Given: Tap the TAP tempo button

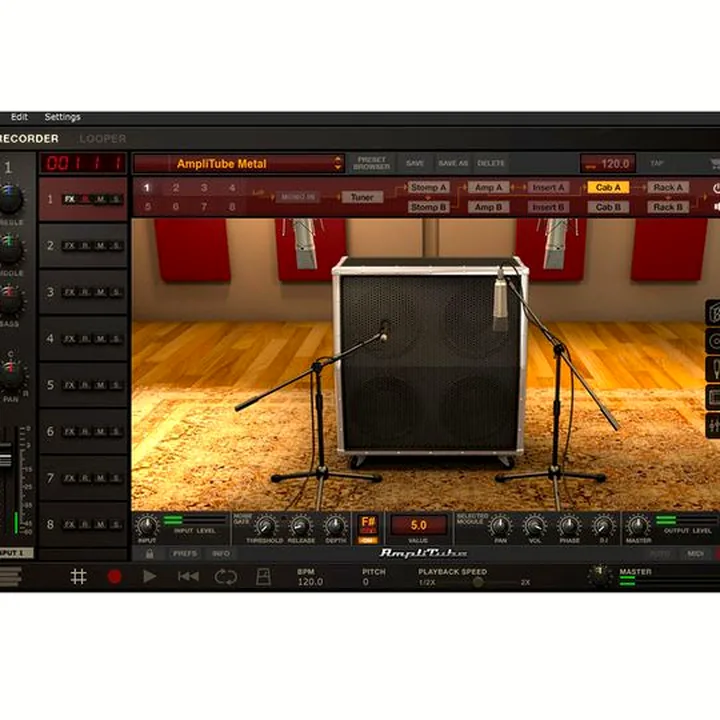Looking at the screenshot, I should [x=657, y=163].
